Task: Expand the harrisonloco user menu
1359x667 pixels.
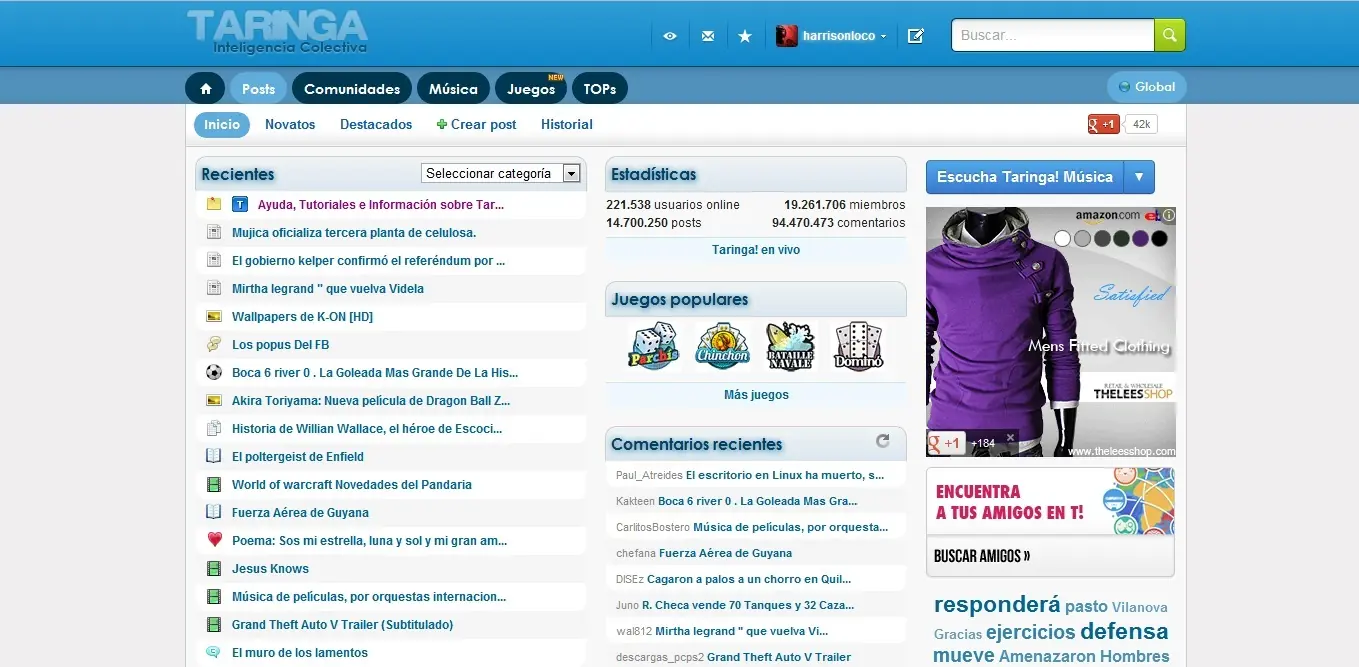Action: click(884, 36)
